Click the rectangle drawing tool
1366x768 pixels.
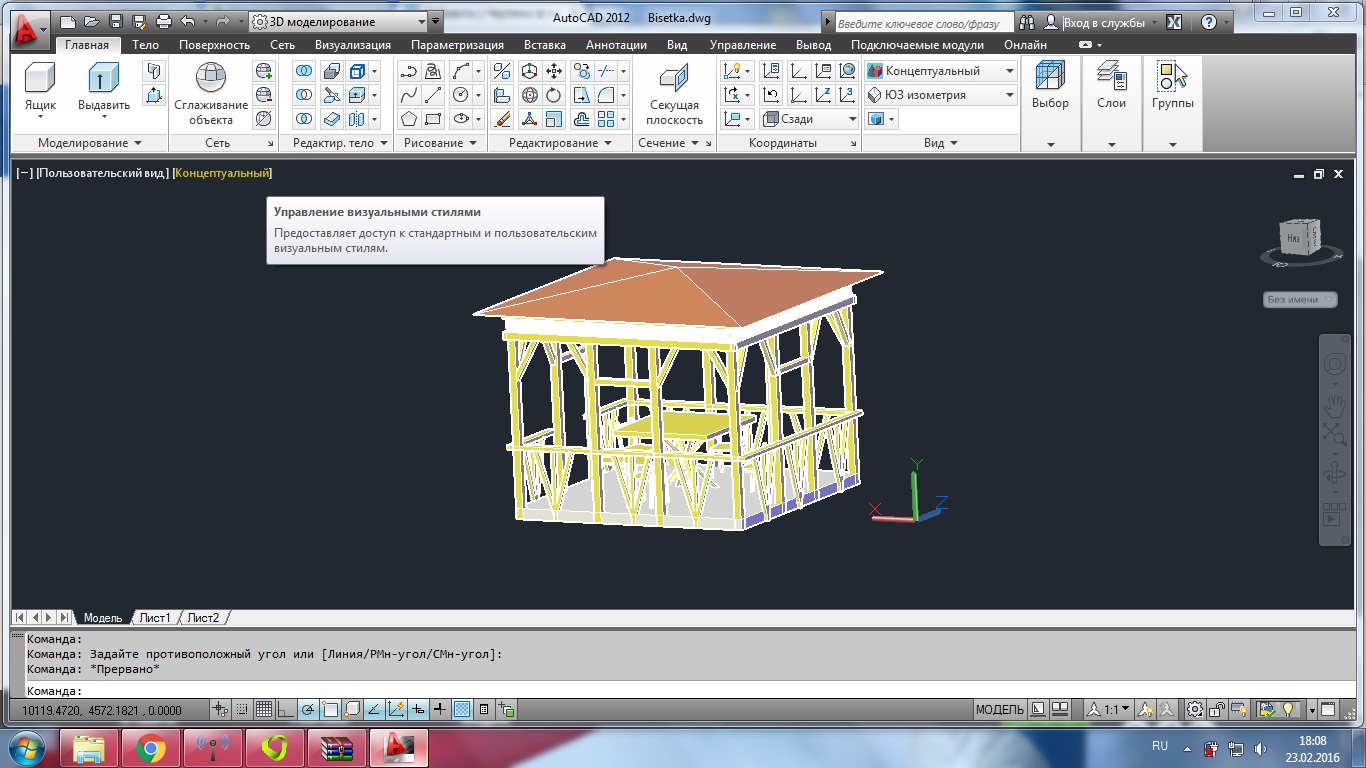433,119
